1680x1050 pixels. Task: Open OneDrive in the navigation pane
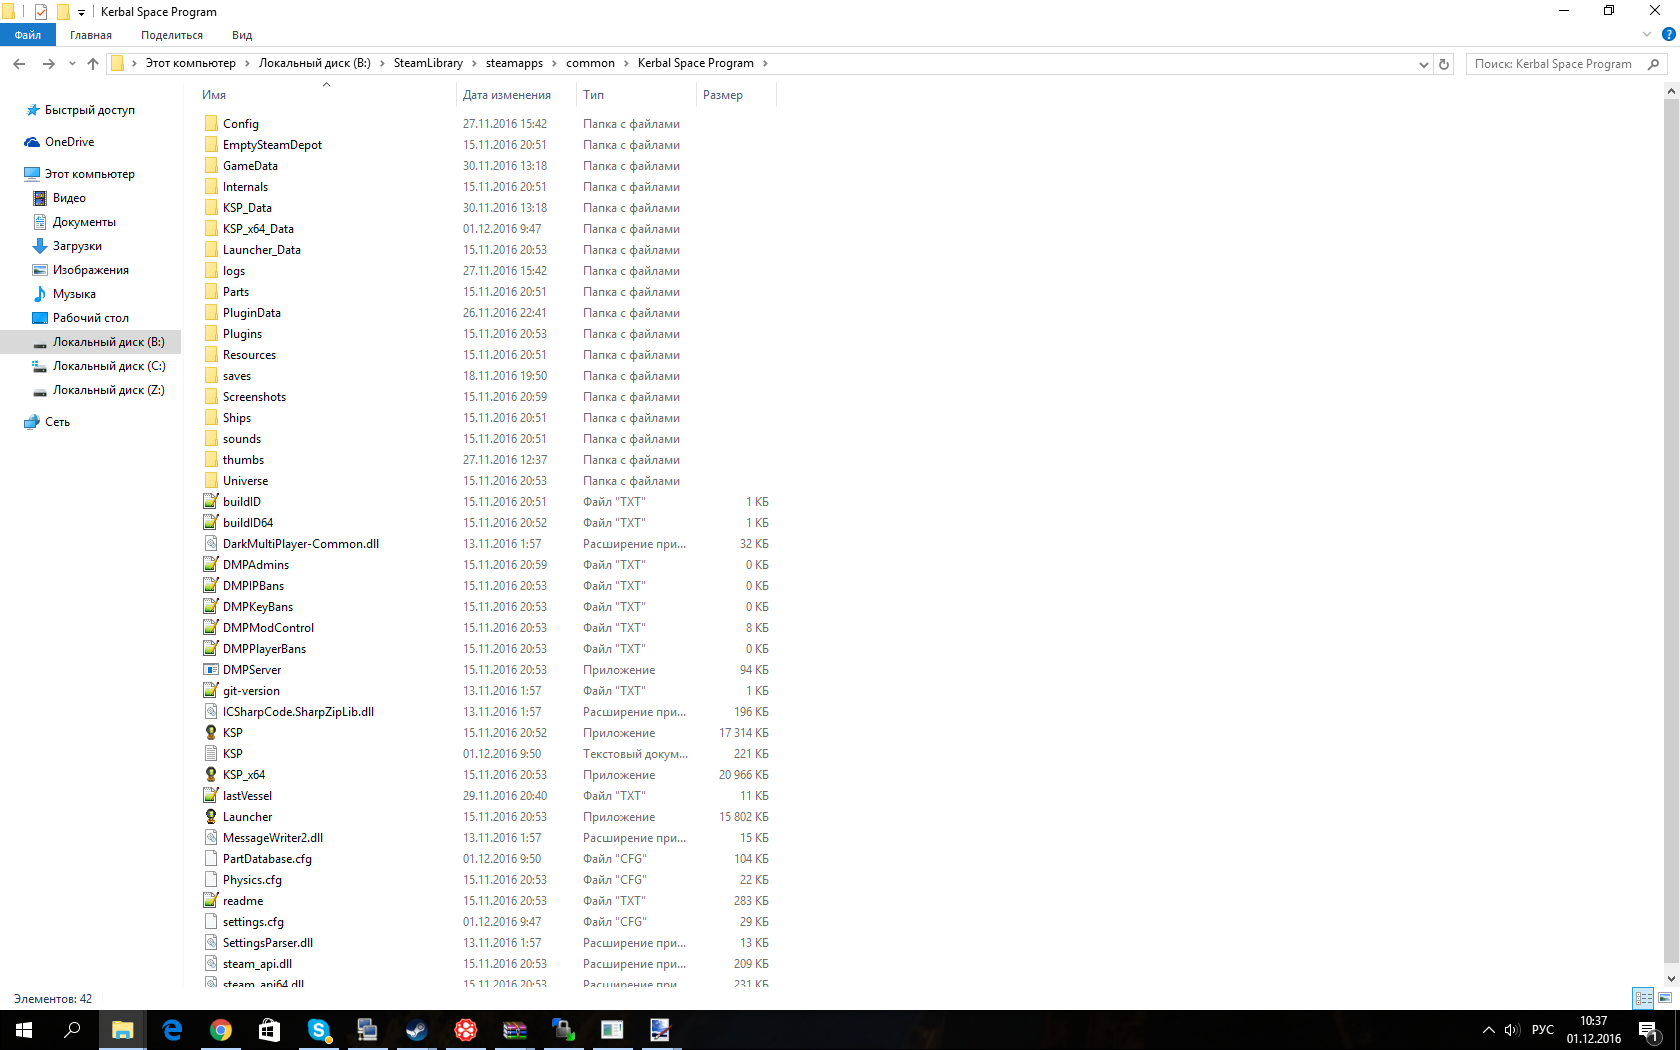[69, 142]
